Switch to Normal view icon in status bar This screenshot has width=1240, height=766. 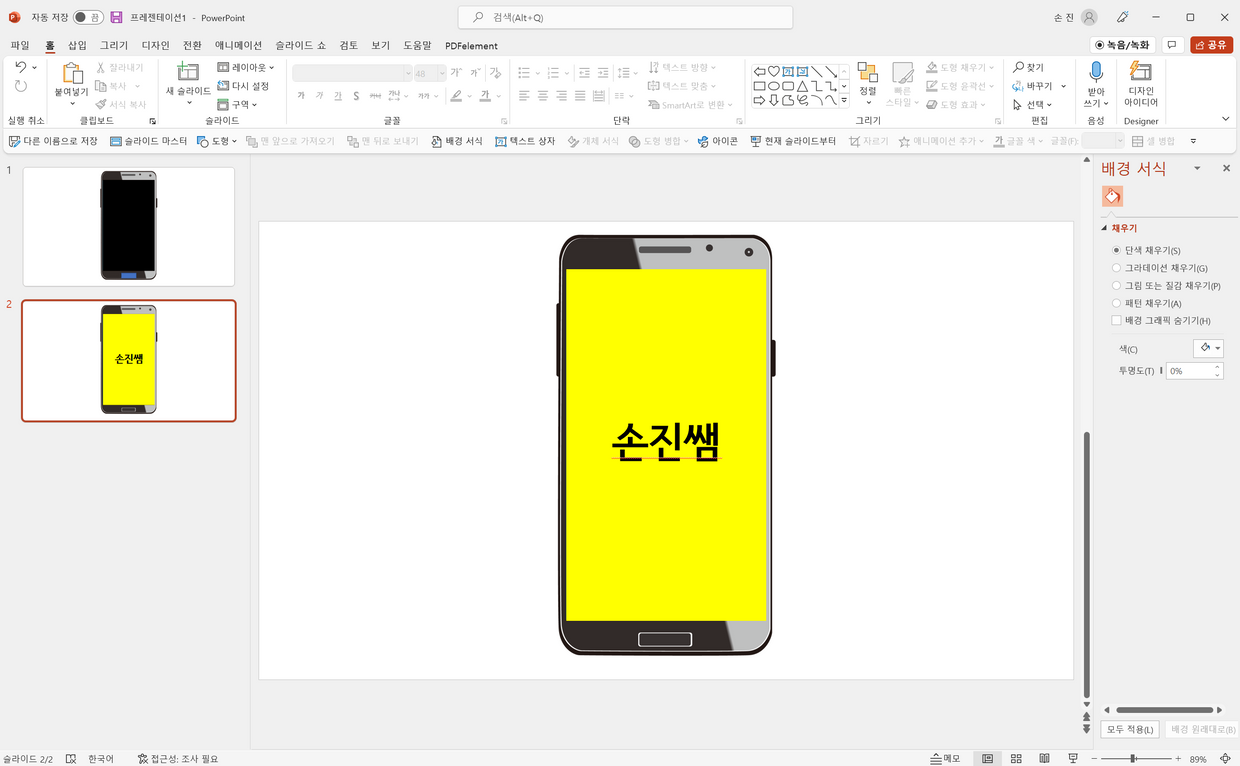987,759
